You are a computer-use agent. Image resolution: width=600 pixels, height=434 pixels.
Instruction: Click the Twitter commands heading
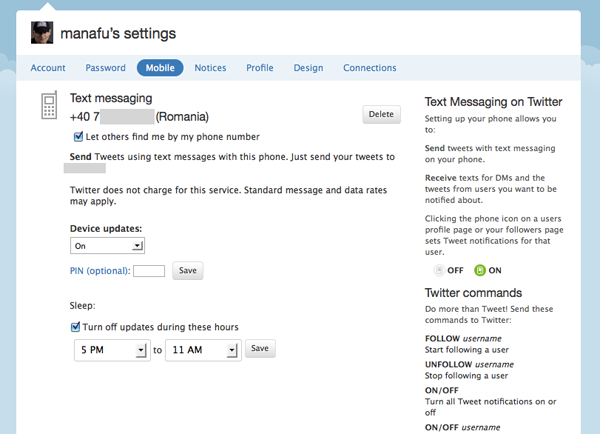tap(473, 293)
